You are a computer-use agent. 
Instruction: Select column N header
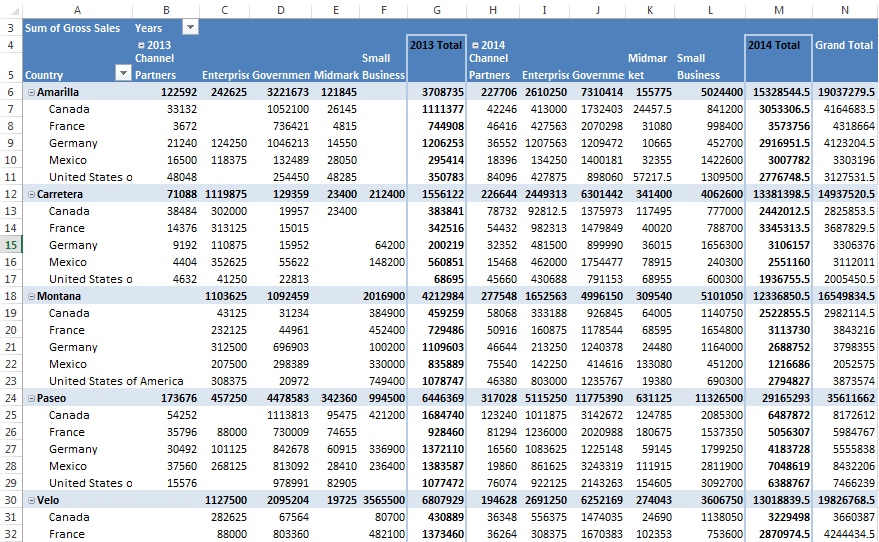pos(845,10)
